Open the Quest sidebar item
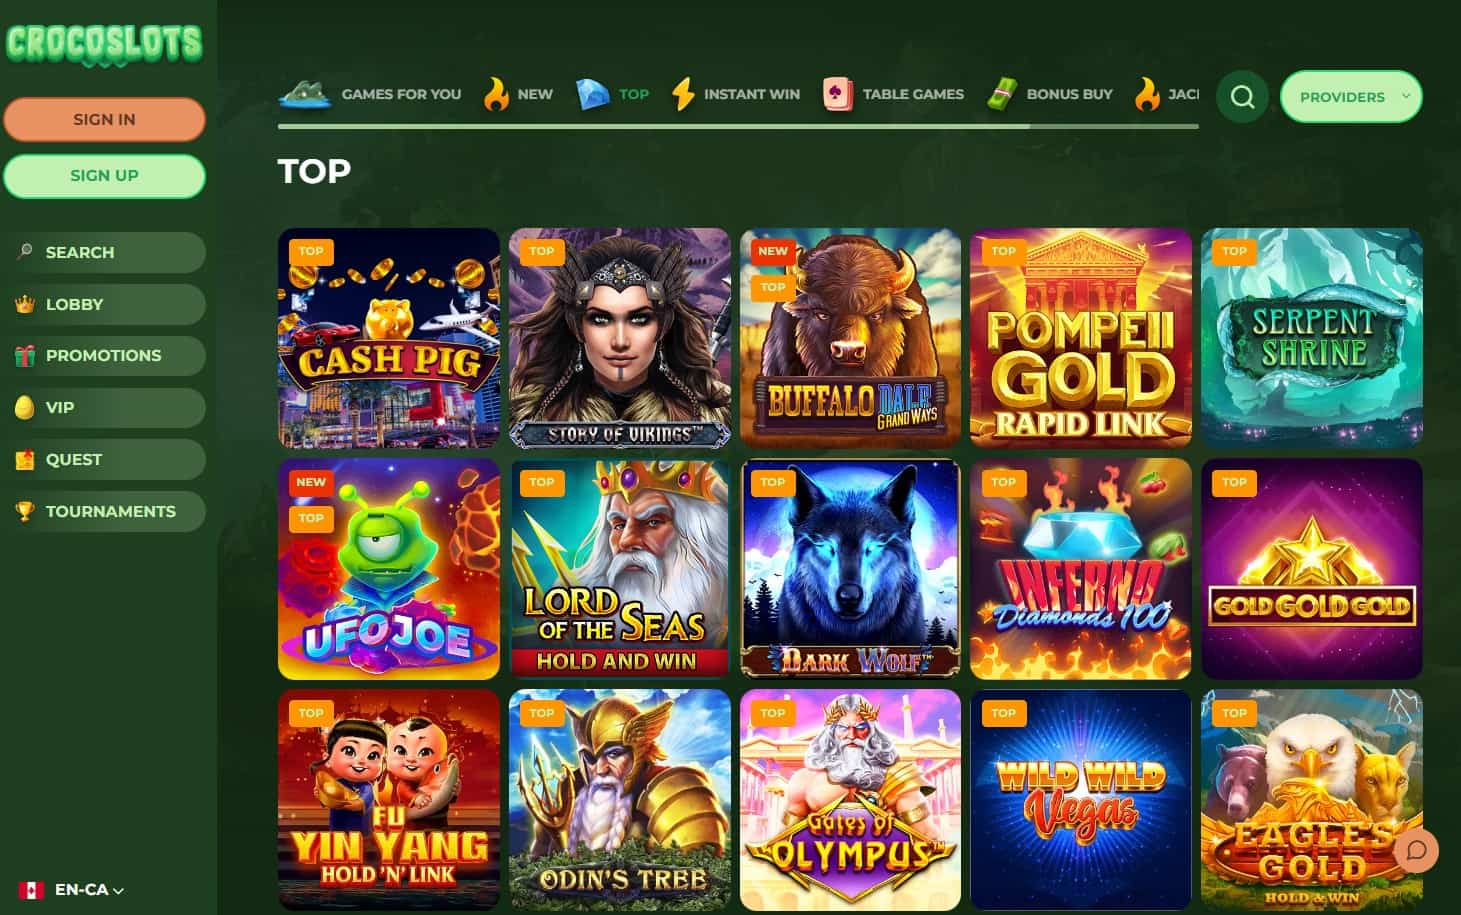The width and height of the screenshot is (1461, 915). (104, 459)
